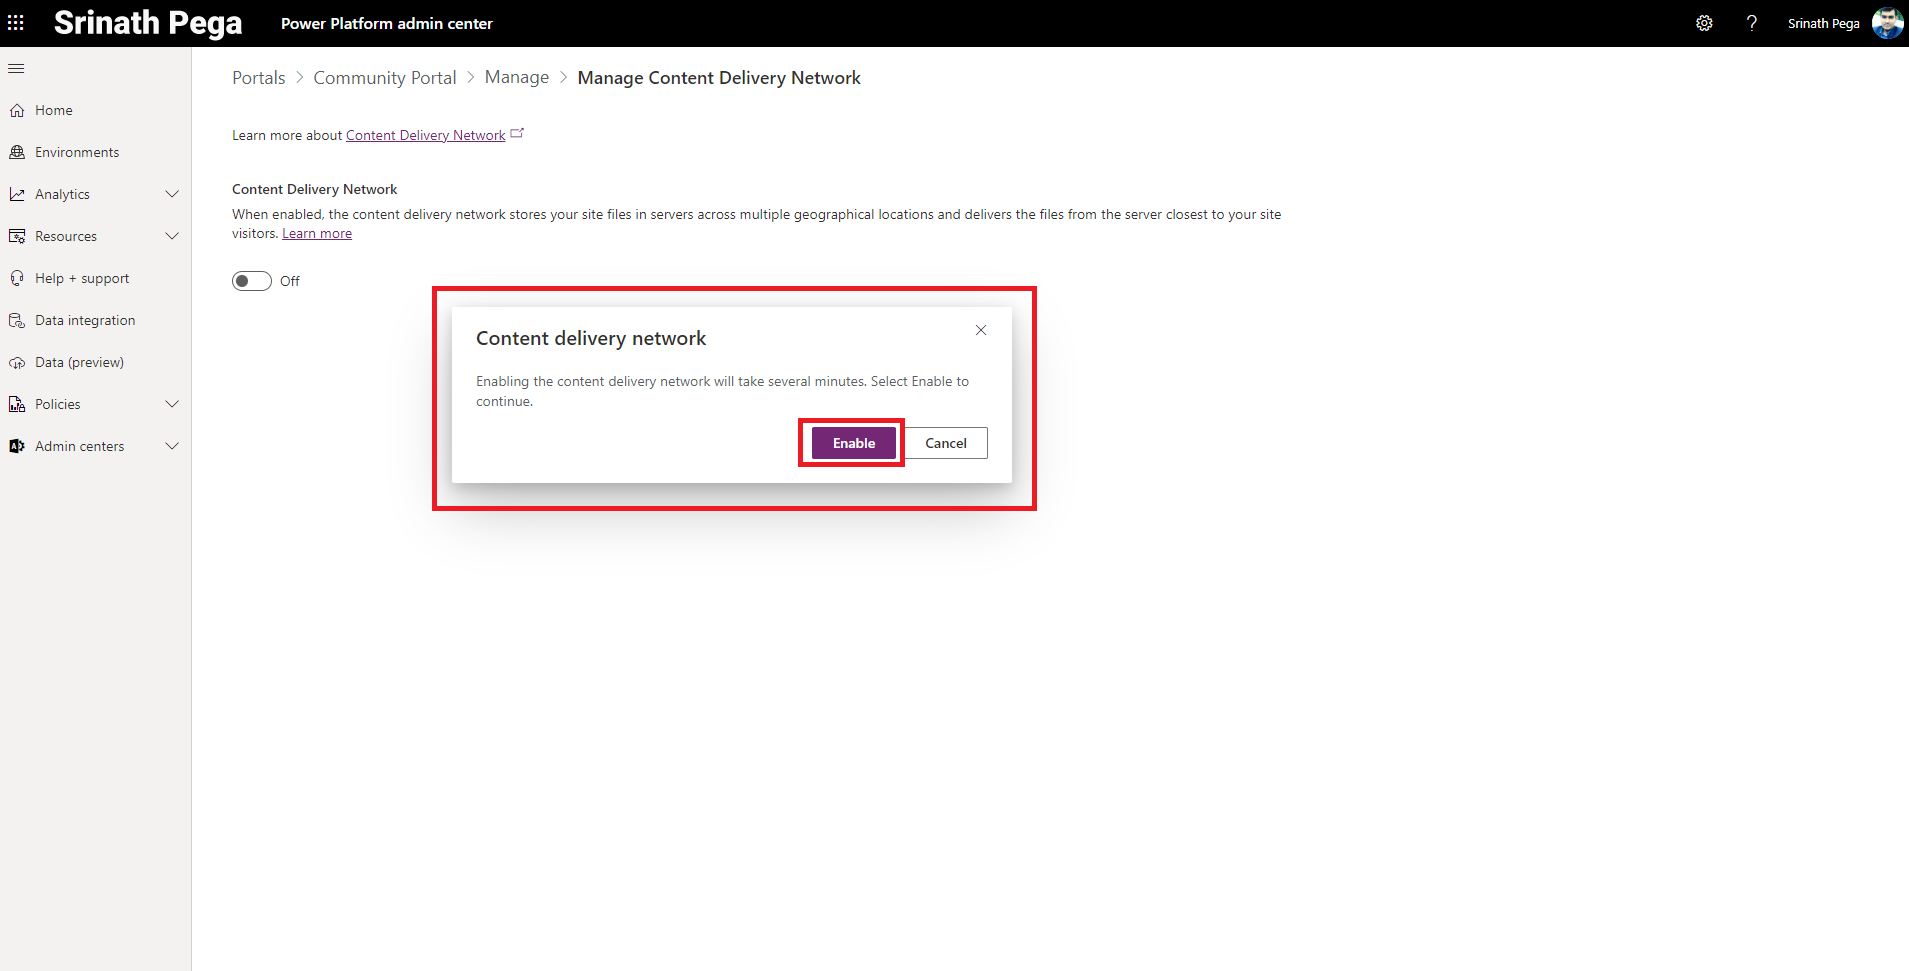Open Data (preview) menu item

(x=79, y=363)
